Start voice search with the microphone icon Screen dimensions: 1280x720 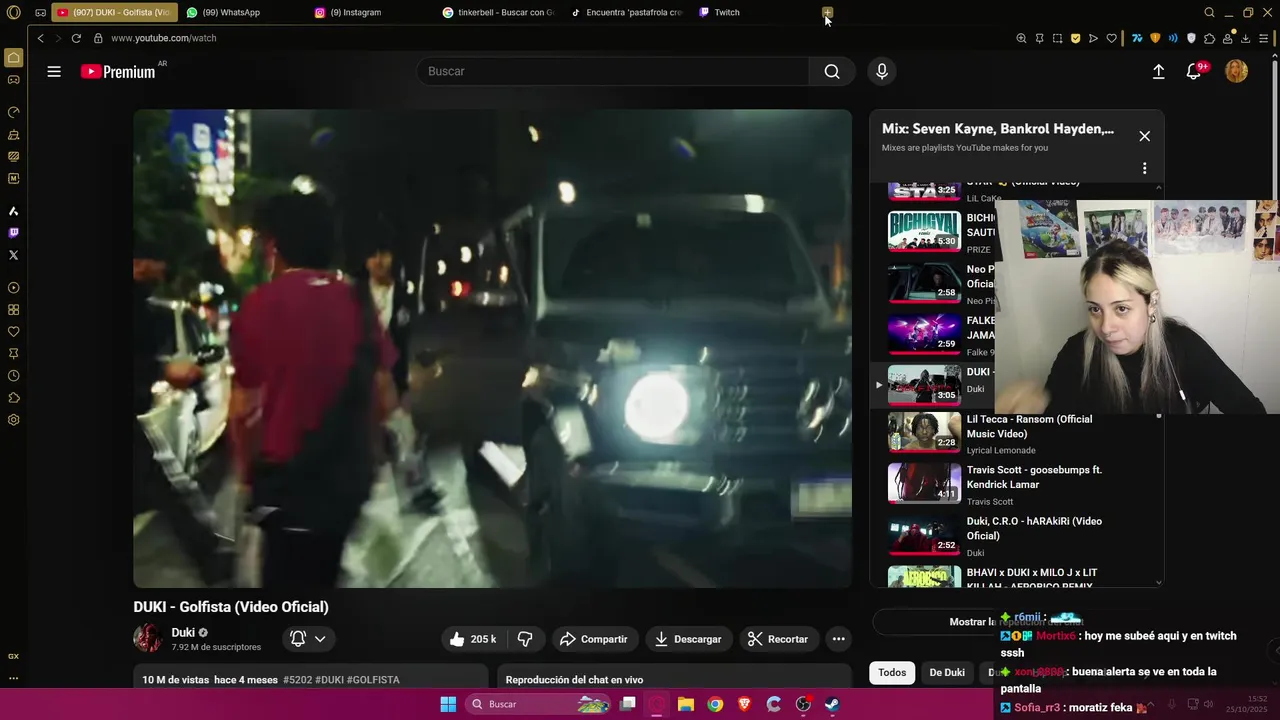[x=881, y=71]
